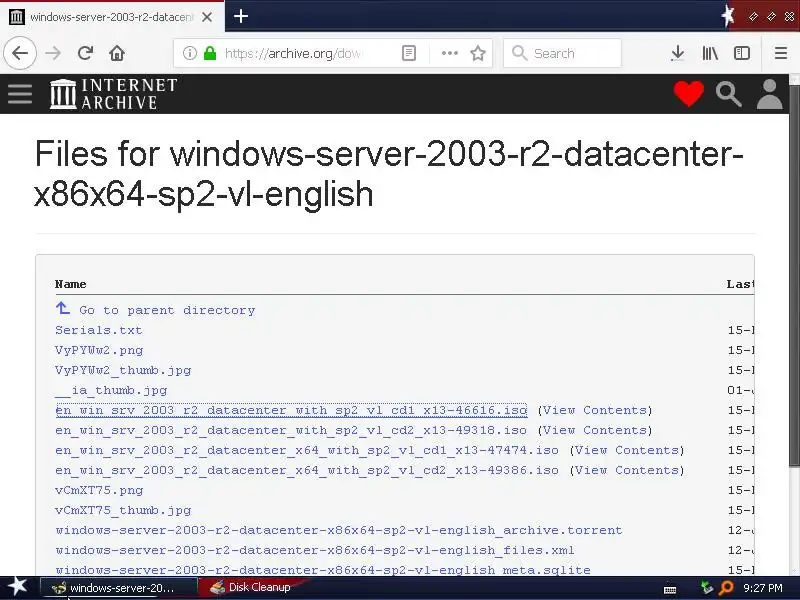The width and height of the screenshot is (800, 600).
Task: Download the x64 cd2_x13-49386.iso file
Action: (x=307, y=470)
